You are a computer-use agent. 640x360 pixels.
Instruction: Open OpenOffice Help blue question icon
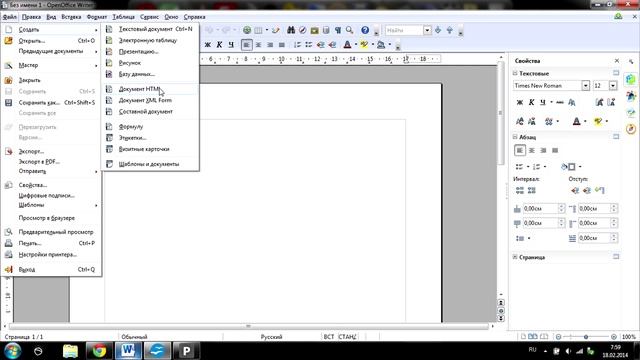(365, 30)
